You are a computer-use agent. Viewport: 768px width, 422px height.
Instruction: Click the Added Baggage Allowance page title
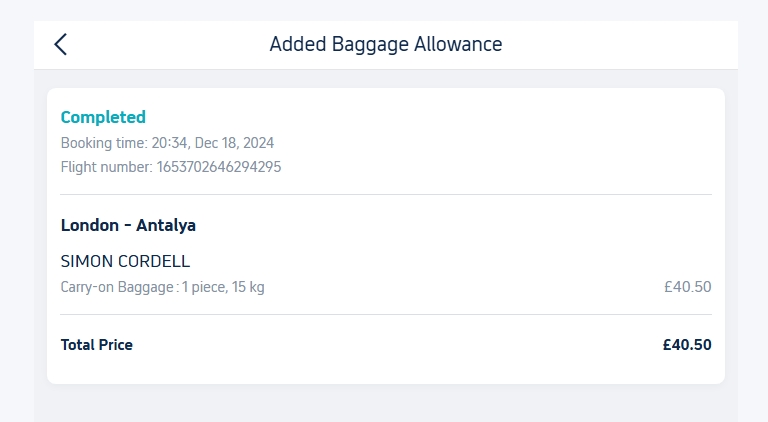pyautogui.click(x=385, y=44)
